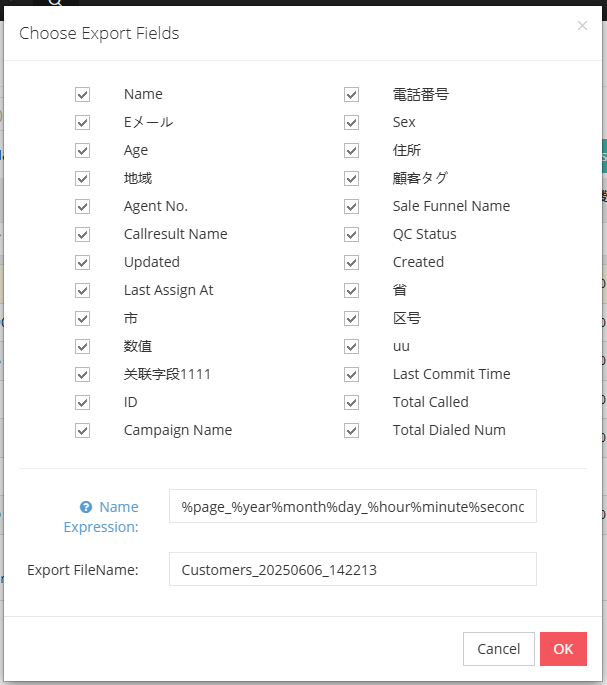This screenshot has height=685, width=607.
Task: Click the QC Status label
Action: click(x=424, y=234)
